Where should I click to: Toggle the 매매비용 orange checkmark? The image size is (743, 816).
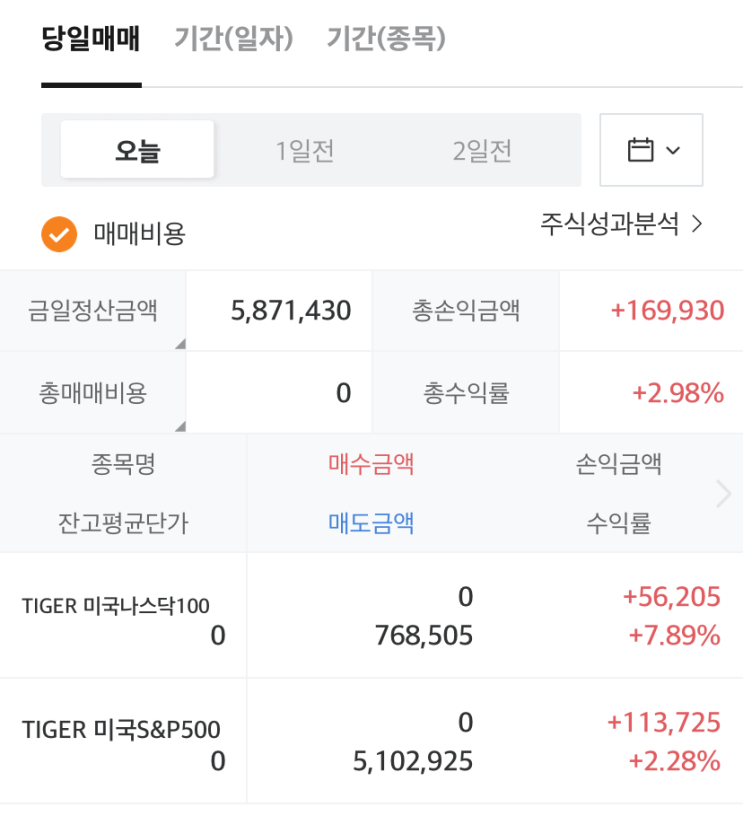(x=59, y=234)
